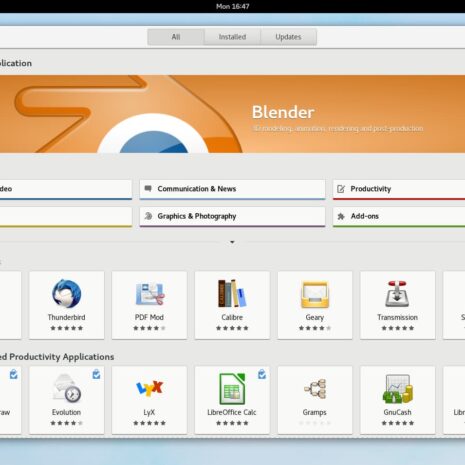Click the Calibre name label
The width and height of the screenshot is (465, 465).
(232, 317)
